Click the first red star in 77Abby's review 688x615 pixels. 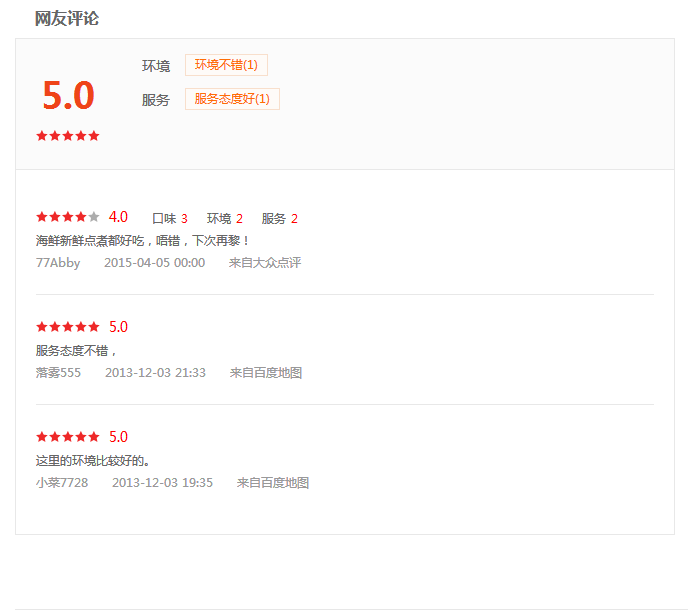point(42,217)
